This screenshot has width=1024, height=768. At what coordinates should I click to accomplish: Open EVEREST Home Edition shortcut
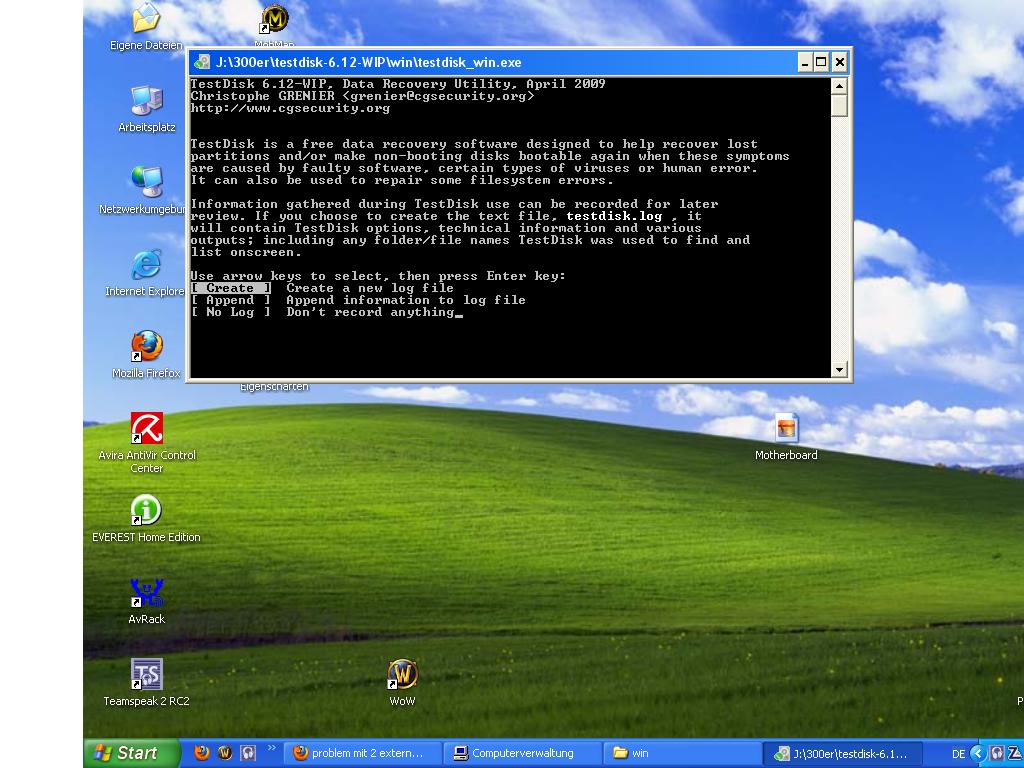pyautogui.click(x=146, y=519)
